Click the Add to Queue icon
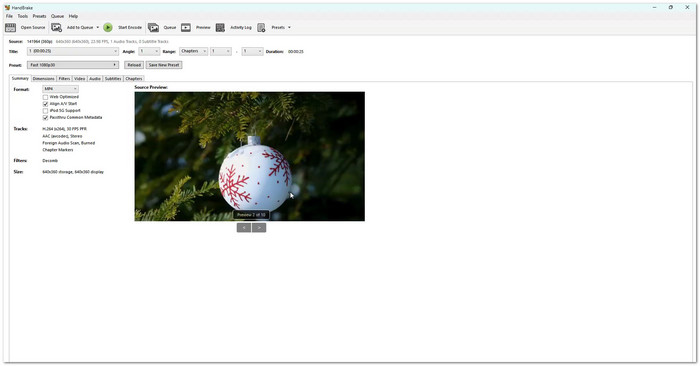The width and height of the screenshot is (700, 366). click(57, 28)
